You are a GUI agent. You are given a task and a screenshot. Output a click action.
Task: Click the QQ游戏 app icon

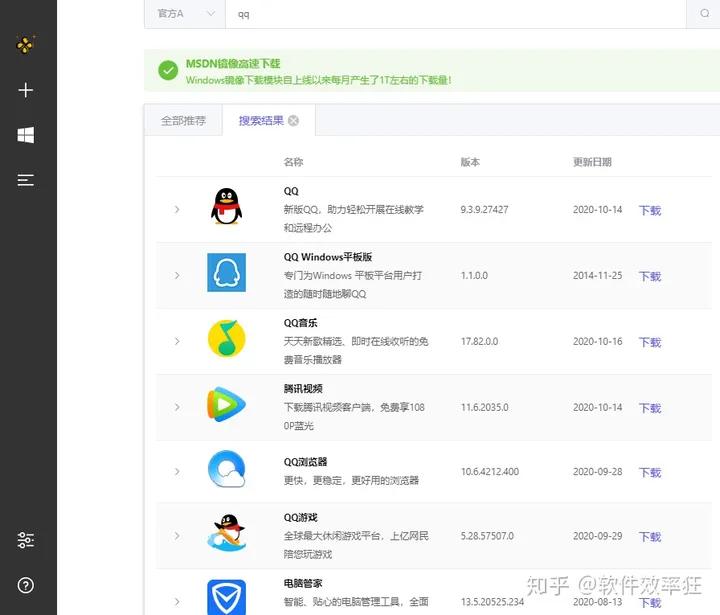click(226, 533)
